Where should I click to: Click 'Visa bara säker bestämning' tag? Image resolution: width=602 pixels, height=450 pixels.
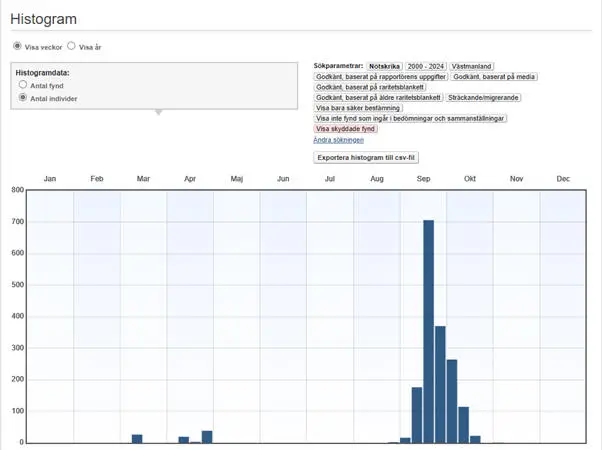358,108
